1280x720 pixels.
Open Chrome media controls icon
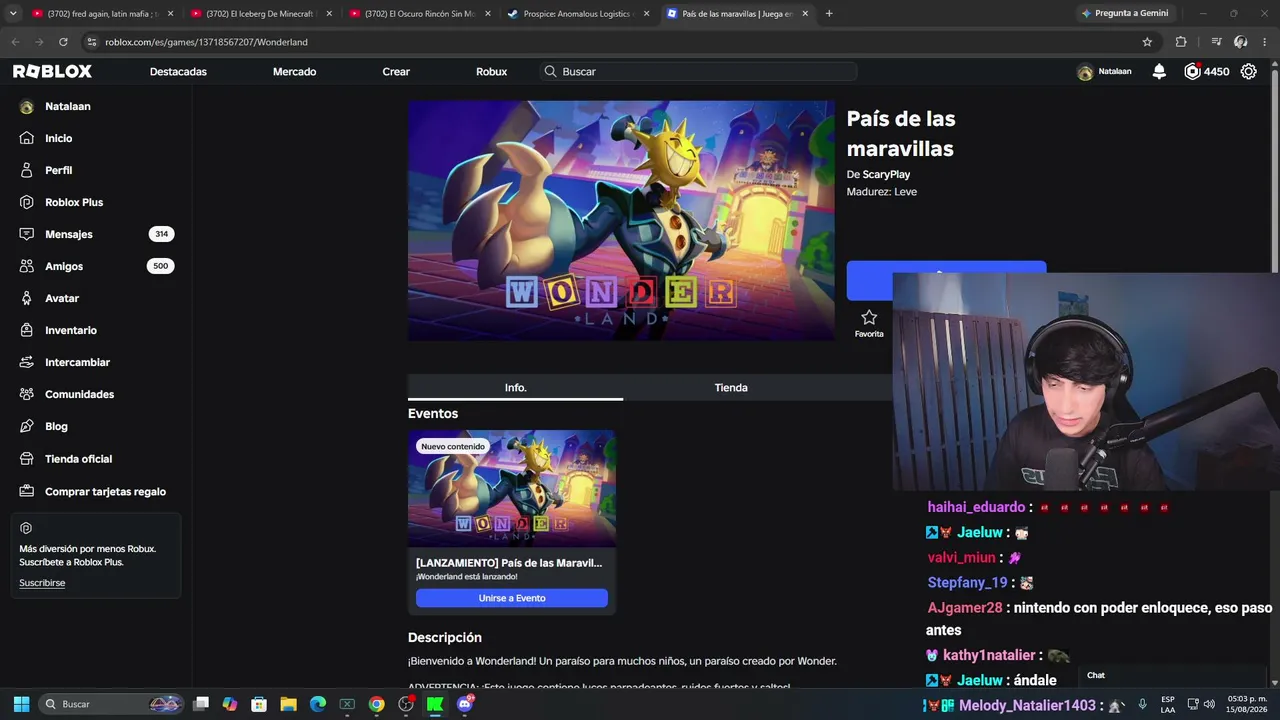coord(1216,42)
